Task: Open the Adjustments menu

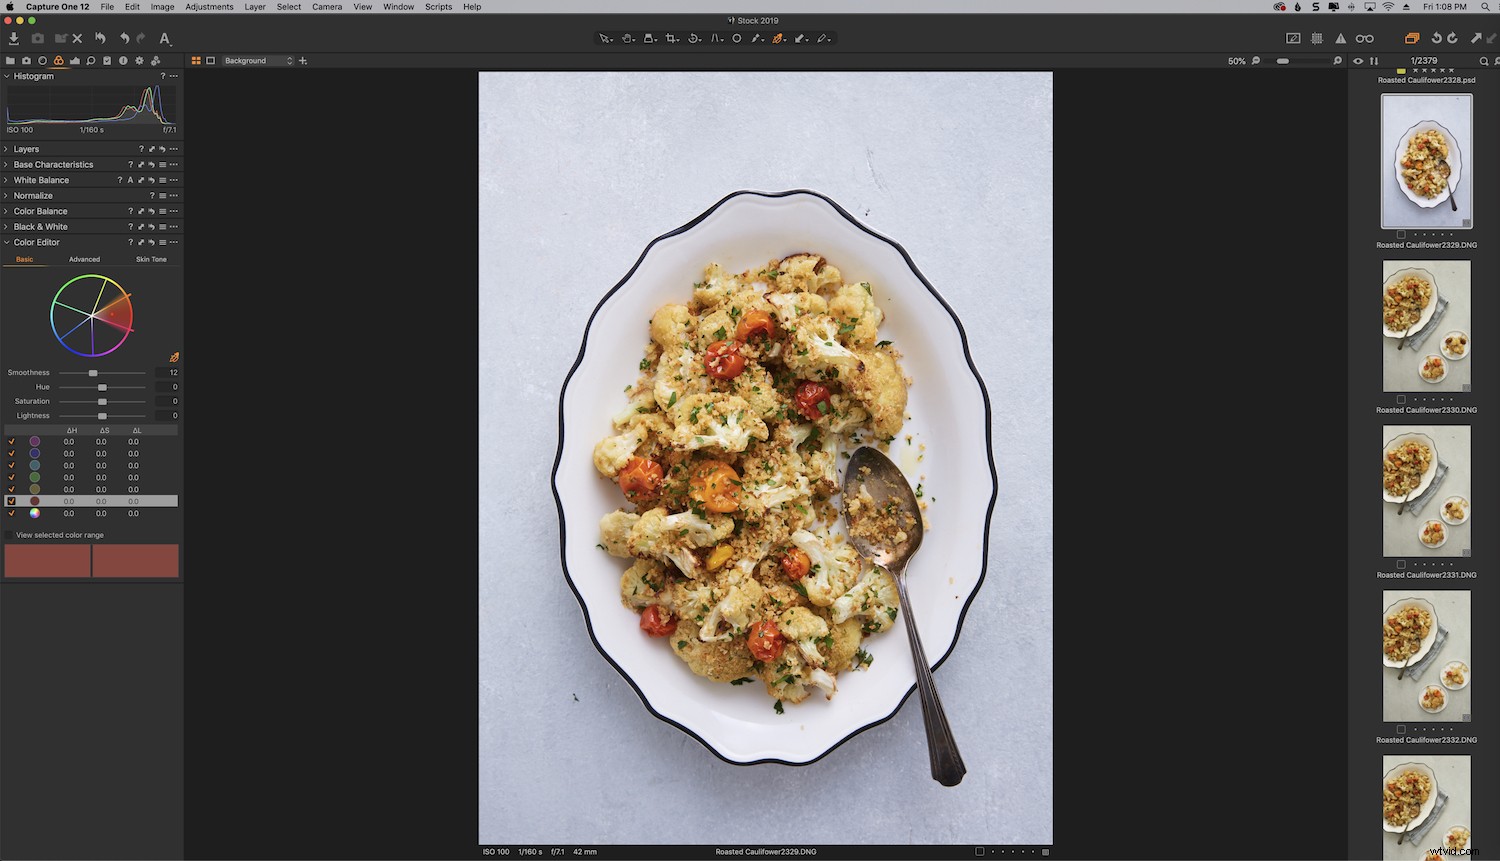Action: click(209, 7)
